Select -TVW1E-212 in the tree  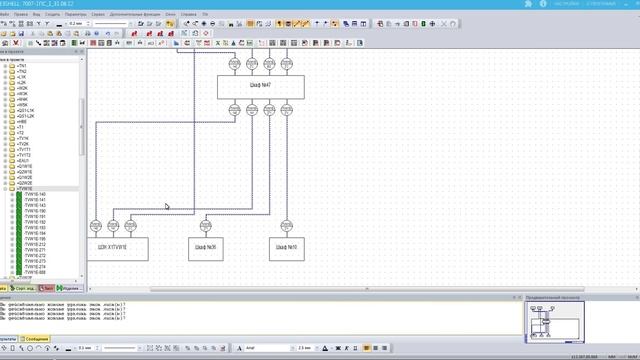(x=35, y=244)
